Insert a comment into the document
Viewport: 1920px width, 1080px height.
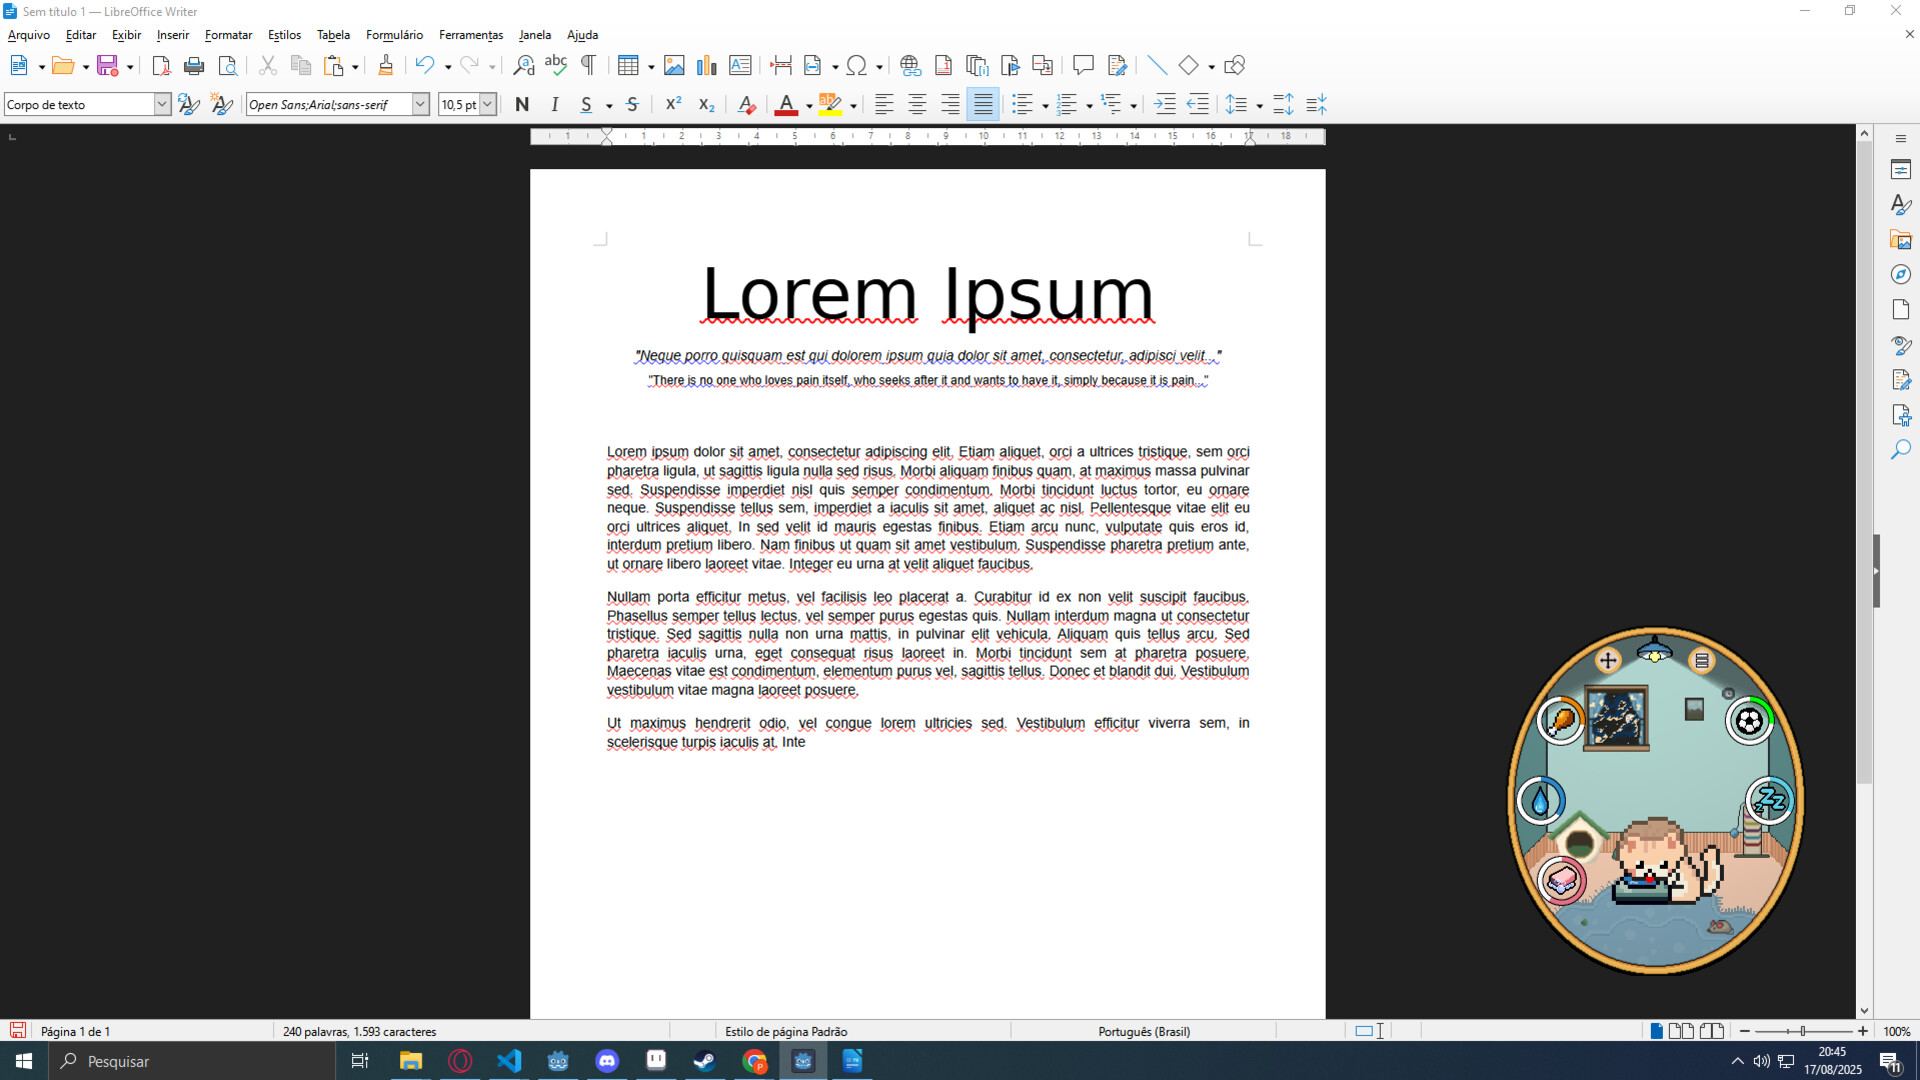tap(1084, 65)
